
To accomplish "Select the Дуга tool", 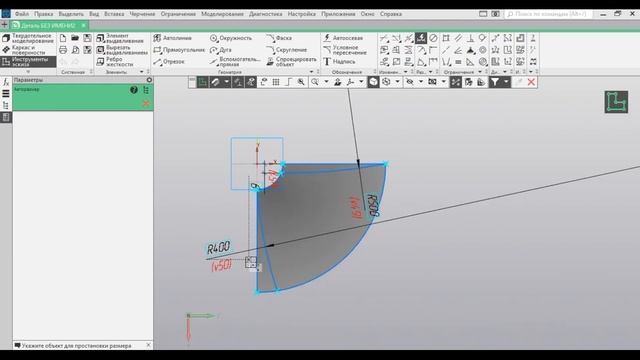I will [x=221, y=50].
